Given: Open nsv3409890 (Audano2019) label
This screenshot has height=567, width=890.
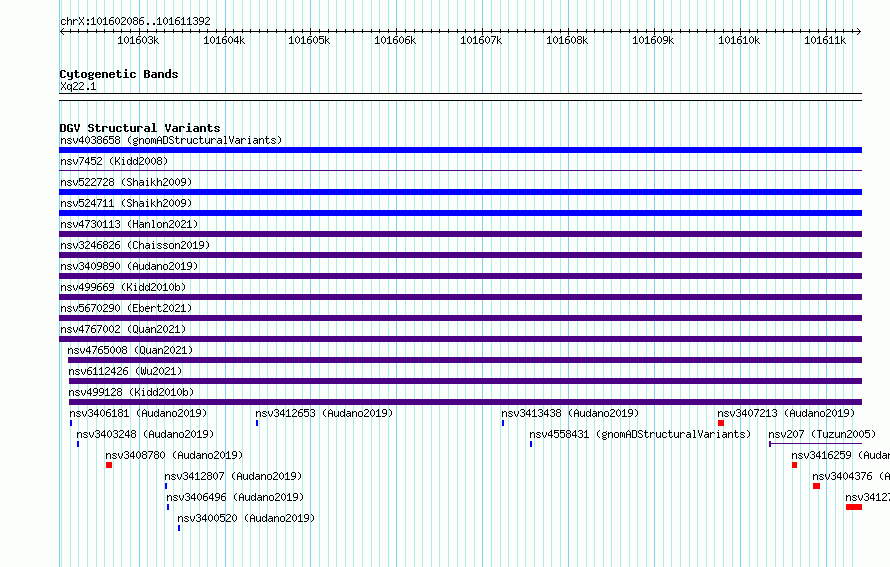Looking at the screenshot, I should point(129,266).
